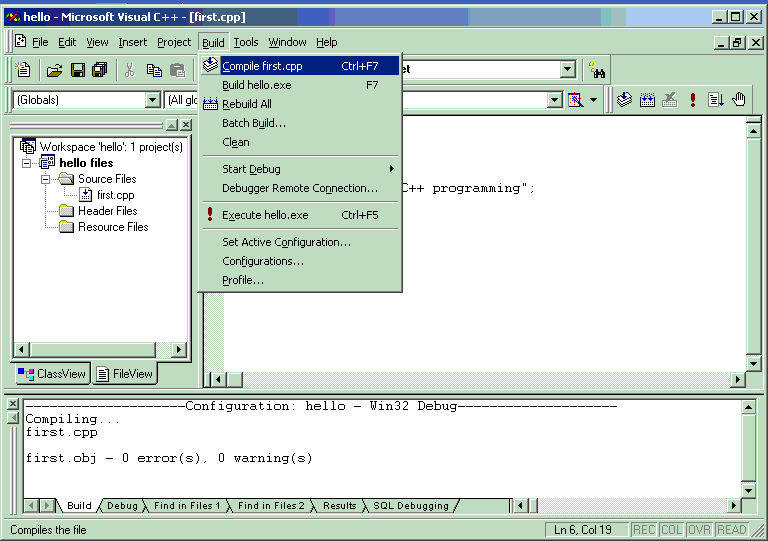Choose Compile first.cpp from Build menu
This screenshot has width=768, height=541.
coord(300,66)
